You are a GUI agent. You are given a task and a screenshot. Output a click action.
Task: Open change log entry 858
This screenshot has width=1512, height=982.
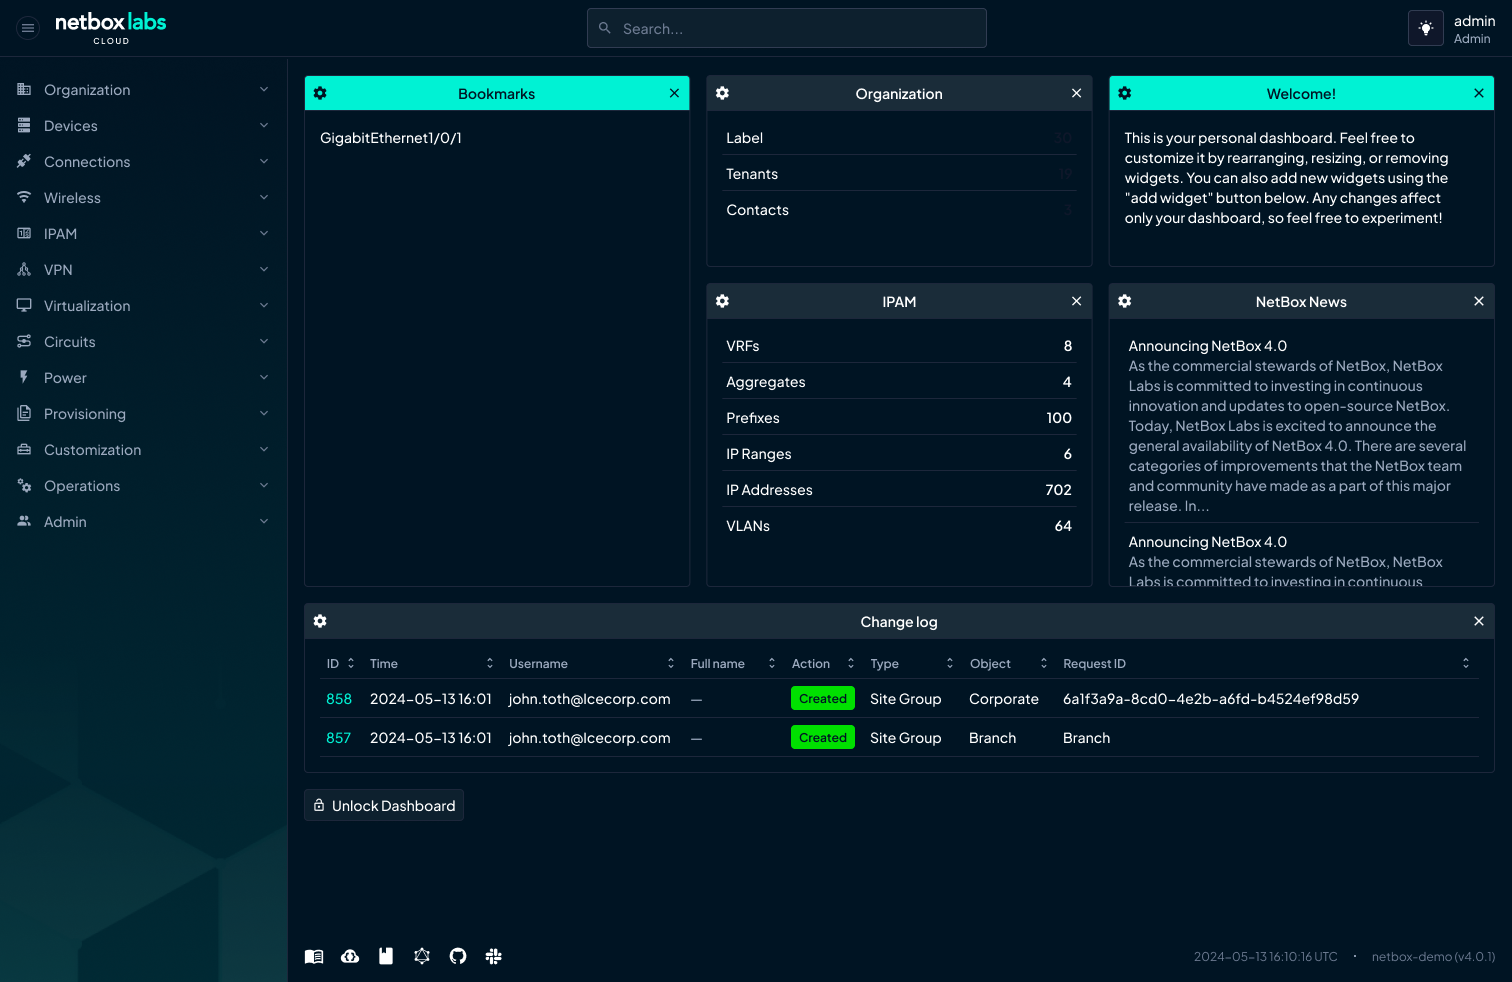pyautogui.click(x=339, y=699)
